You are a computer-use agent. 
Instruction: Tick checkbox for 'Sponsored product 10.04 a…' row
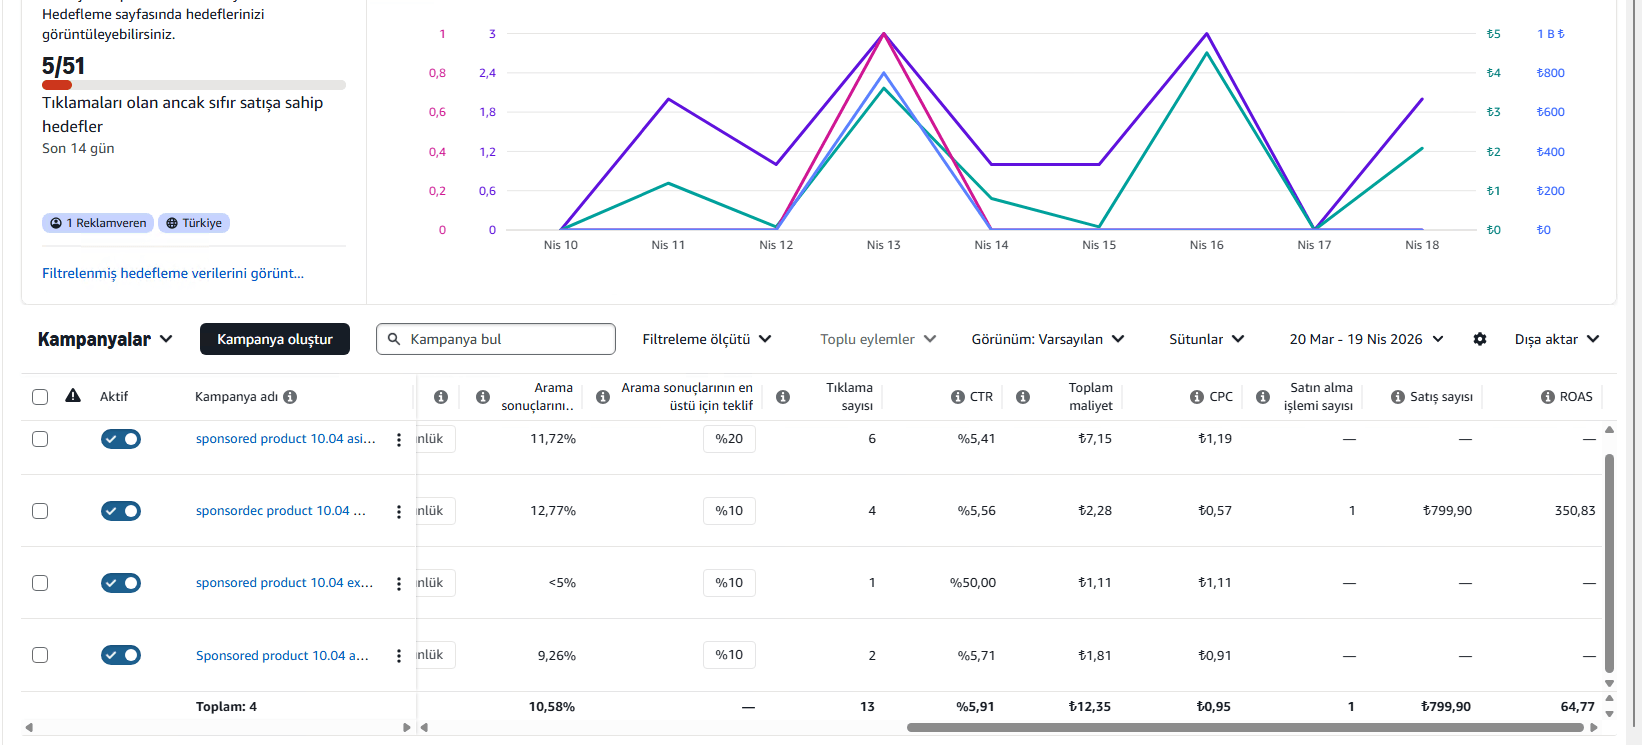(x=40, y=655)
